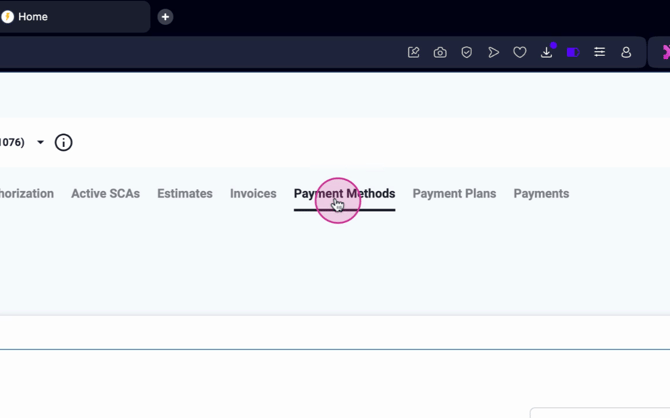Open the easy setup sliders icon
This screenshot has width=670, height=418.
click(600, 52)
